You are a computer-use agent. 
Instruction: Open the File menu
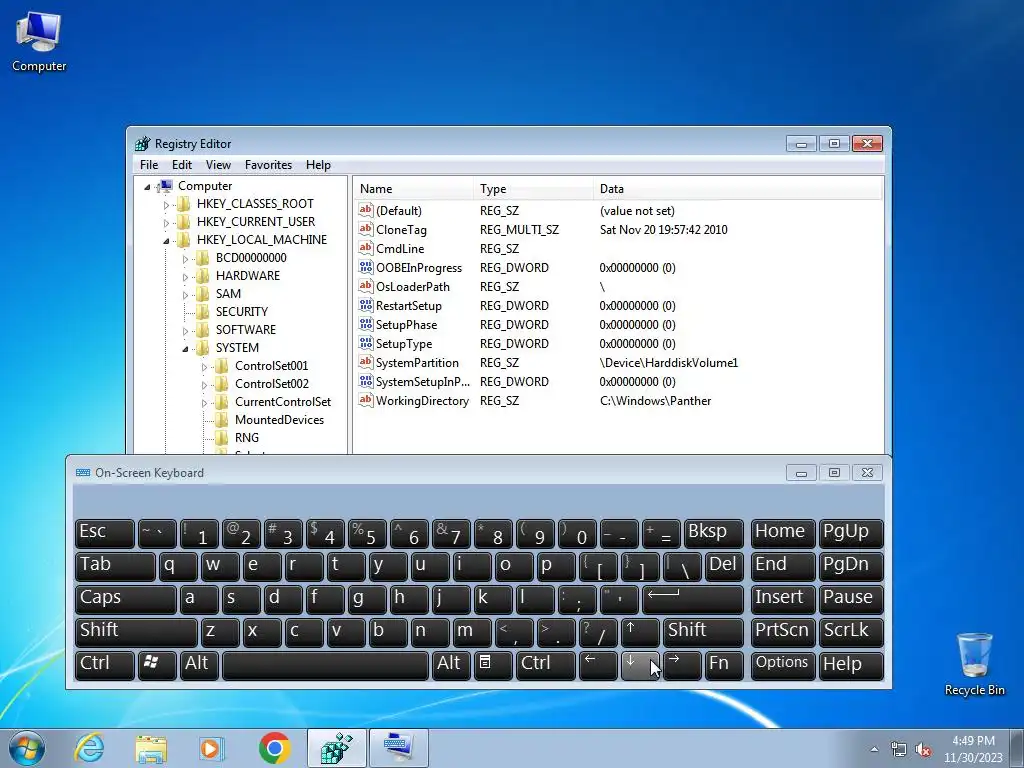click(149, 165)
